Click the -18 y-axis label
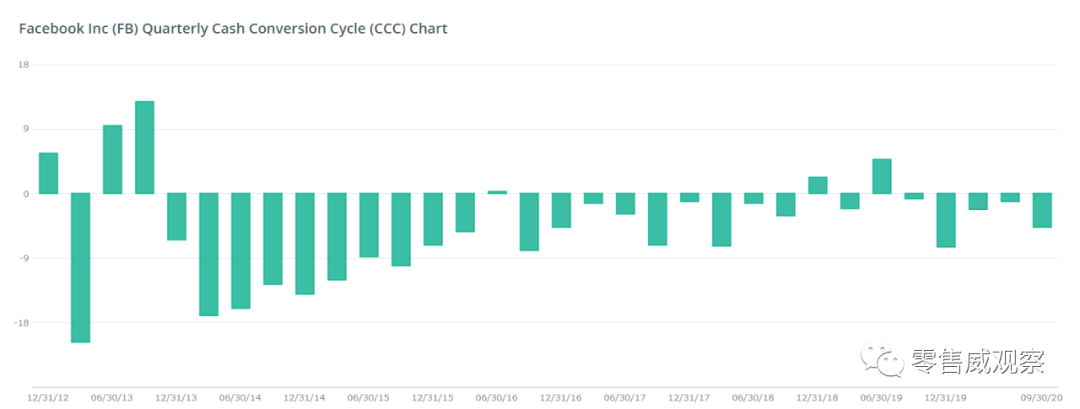The height and width of the screenshot is (409, 1080). pos(22,323)
